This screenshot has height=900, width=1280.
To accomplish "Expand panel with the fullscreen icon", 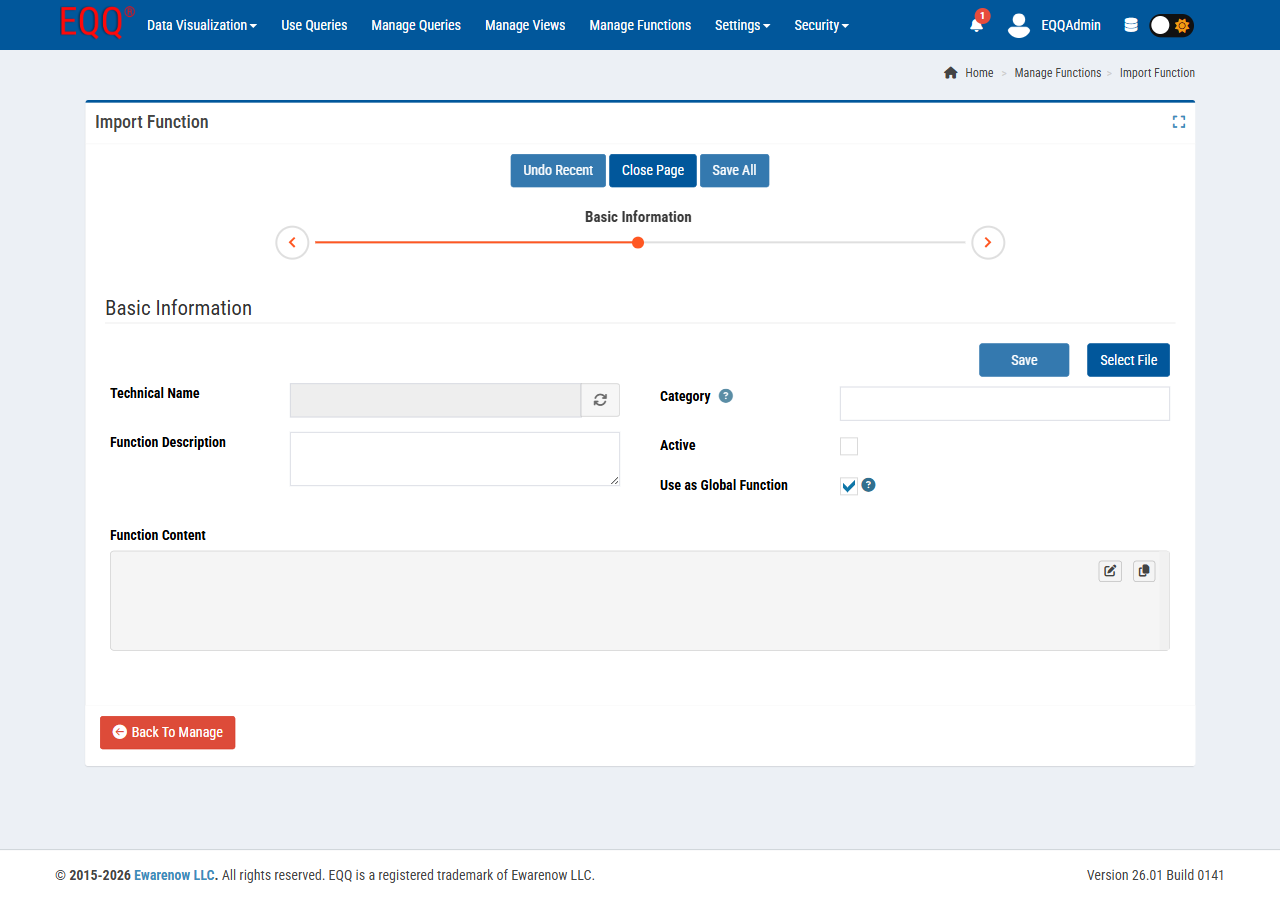I will point(1178,122).
